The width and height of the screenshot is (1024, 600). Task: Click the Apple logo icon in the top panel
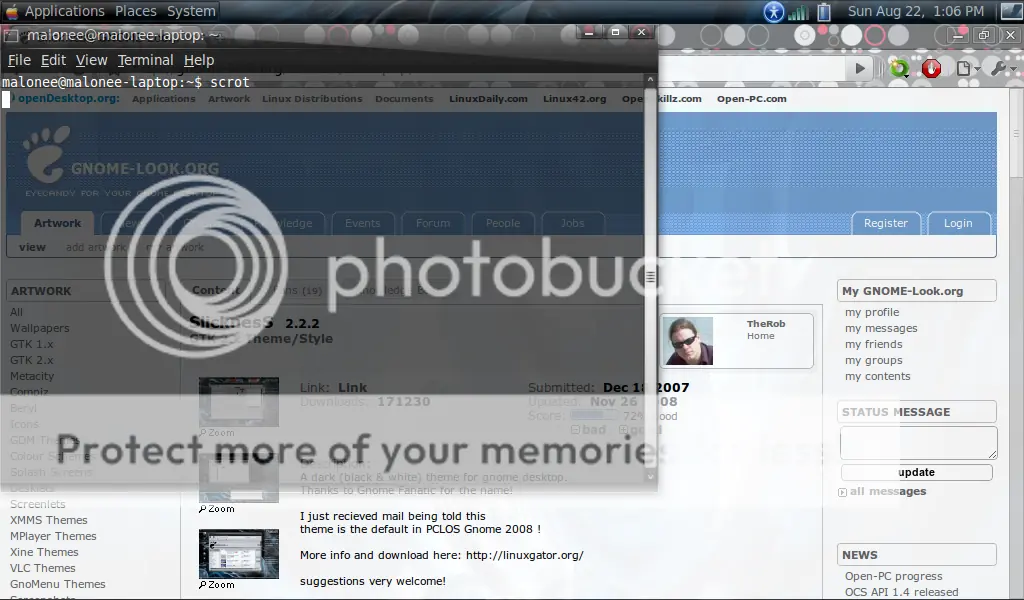pos(10,11)
